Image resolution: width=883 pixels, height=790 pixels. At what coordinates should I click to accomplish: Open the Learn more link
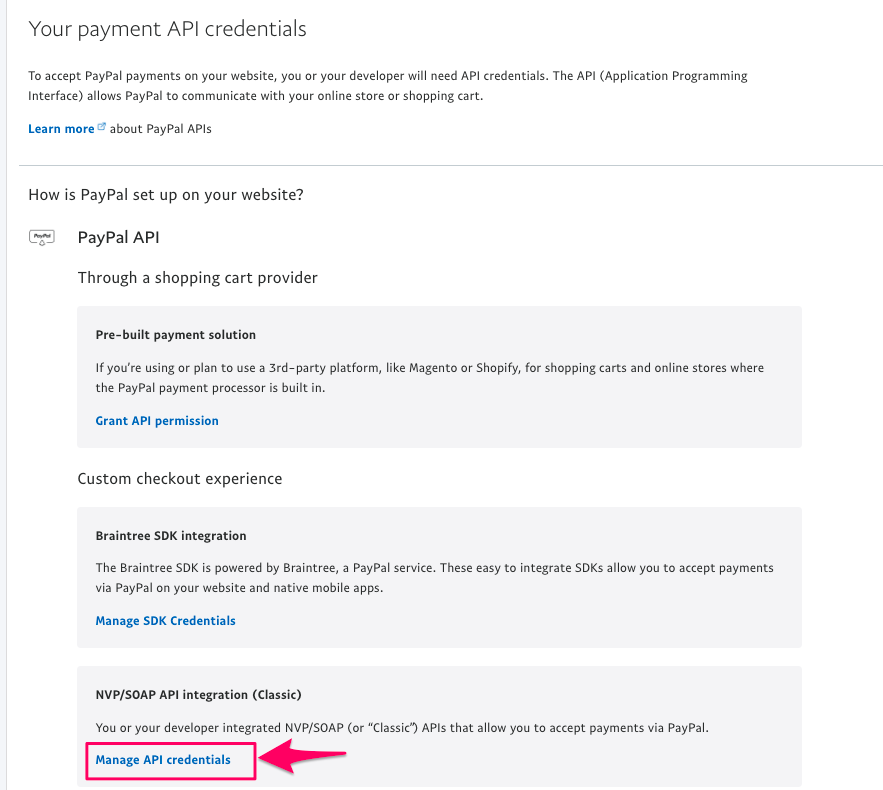coord(61,129)
